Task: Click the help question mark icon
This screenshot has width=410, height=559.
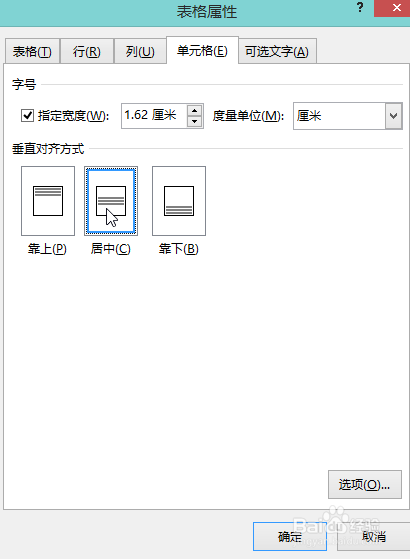Action: pyautogui.click(x=360, y=8)
